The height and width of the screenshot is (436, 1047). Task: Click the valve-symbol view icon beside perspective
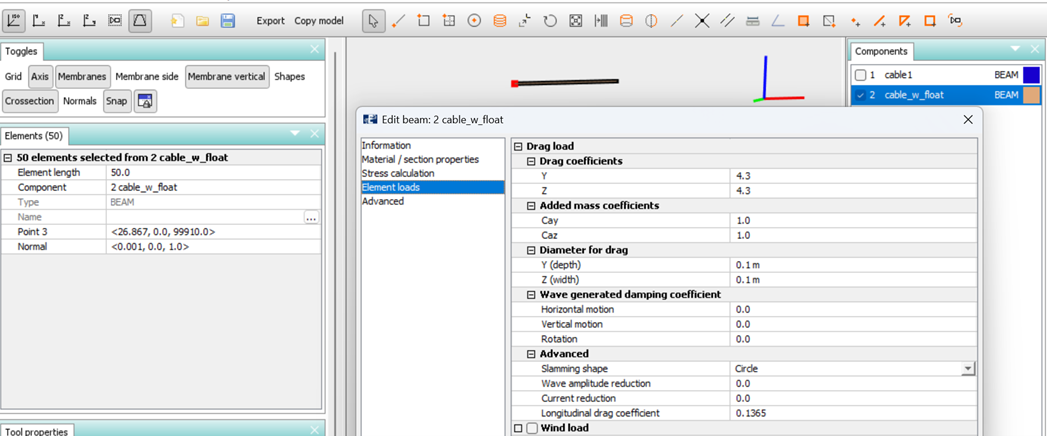click(115, 21)
